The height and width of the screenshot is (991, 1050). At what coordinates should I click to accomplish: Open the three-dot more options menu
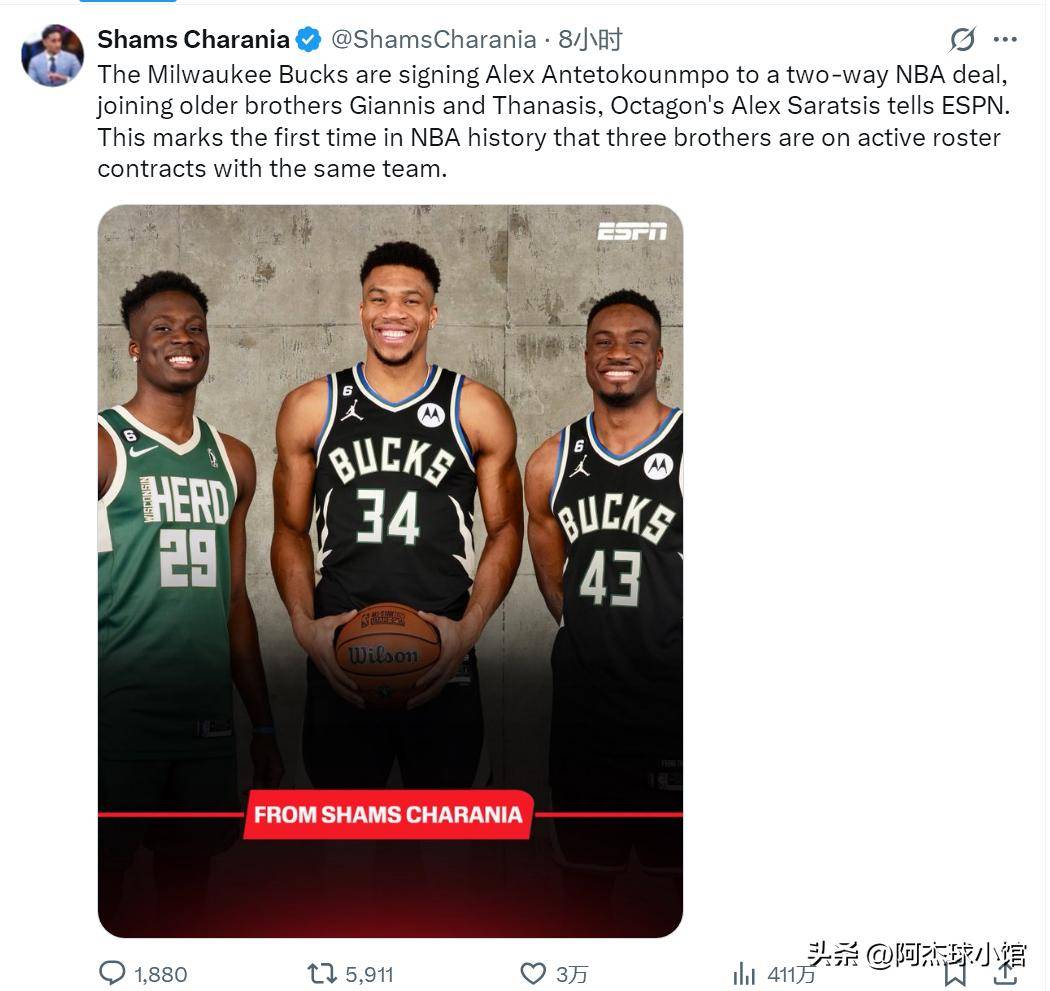1005,40
